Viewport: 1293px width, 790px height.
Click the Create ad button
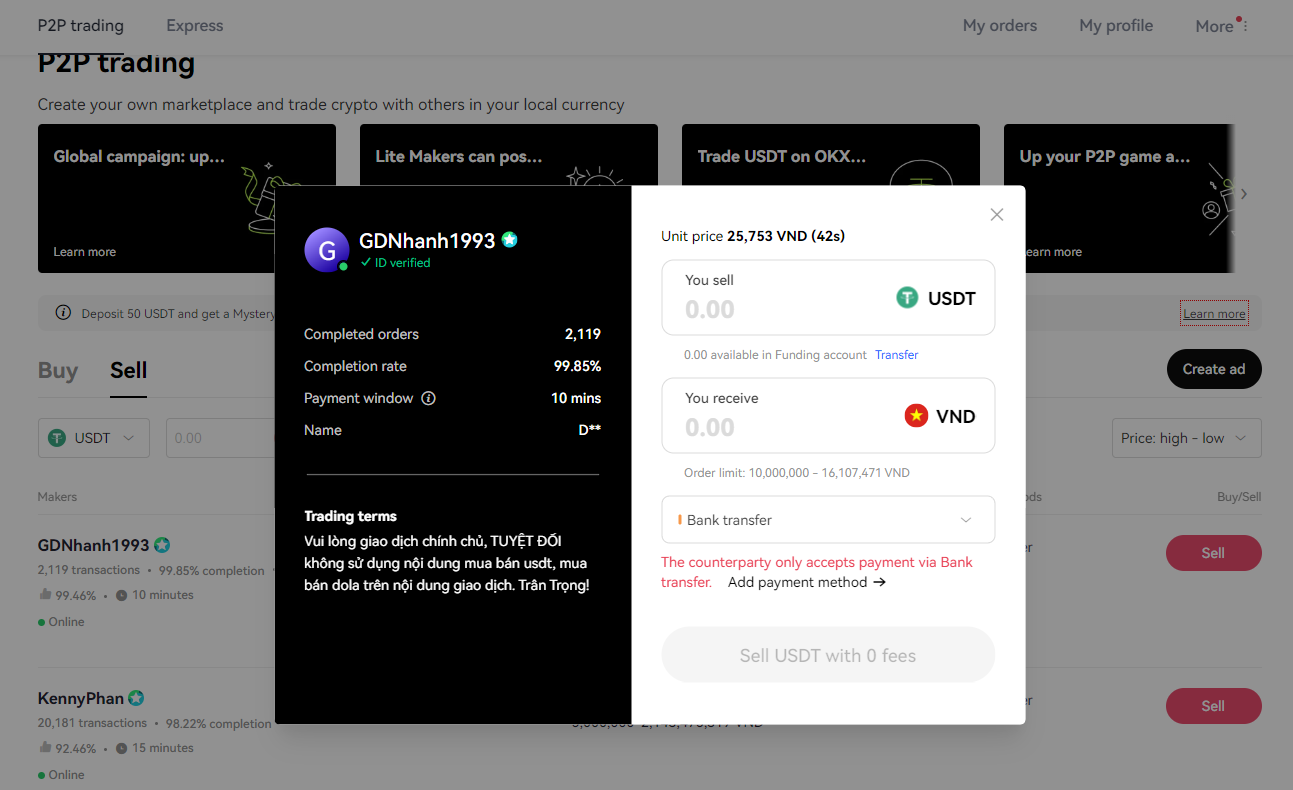point(1214,369)
